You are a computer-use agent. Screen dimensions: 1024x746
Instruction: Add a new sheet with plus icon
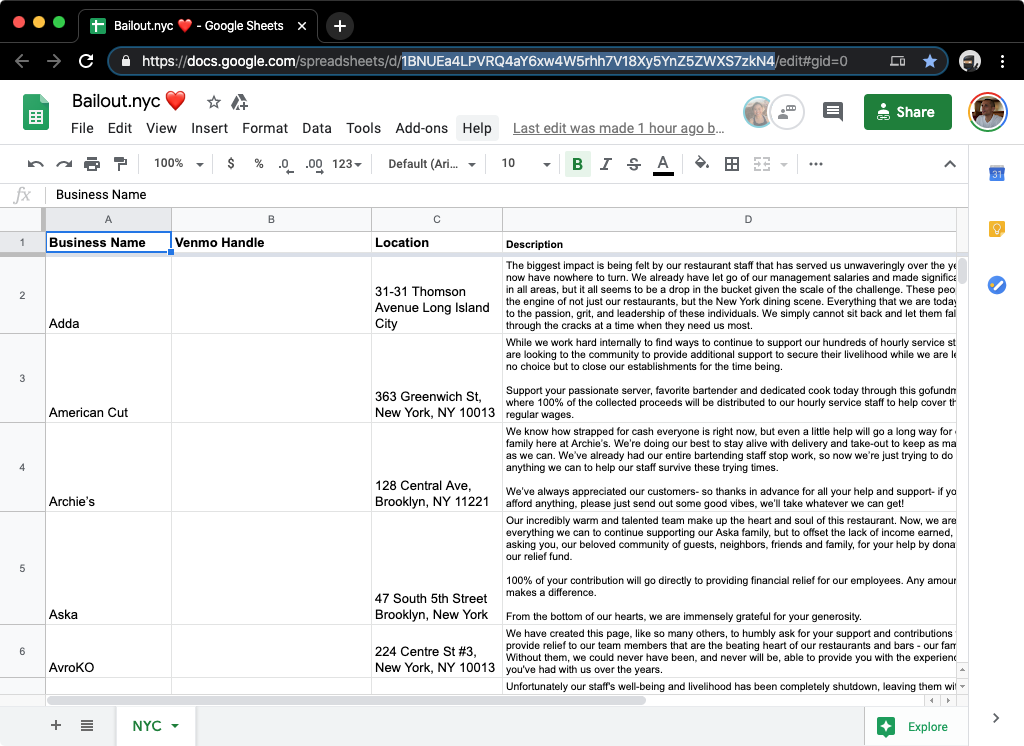point(56,725)
